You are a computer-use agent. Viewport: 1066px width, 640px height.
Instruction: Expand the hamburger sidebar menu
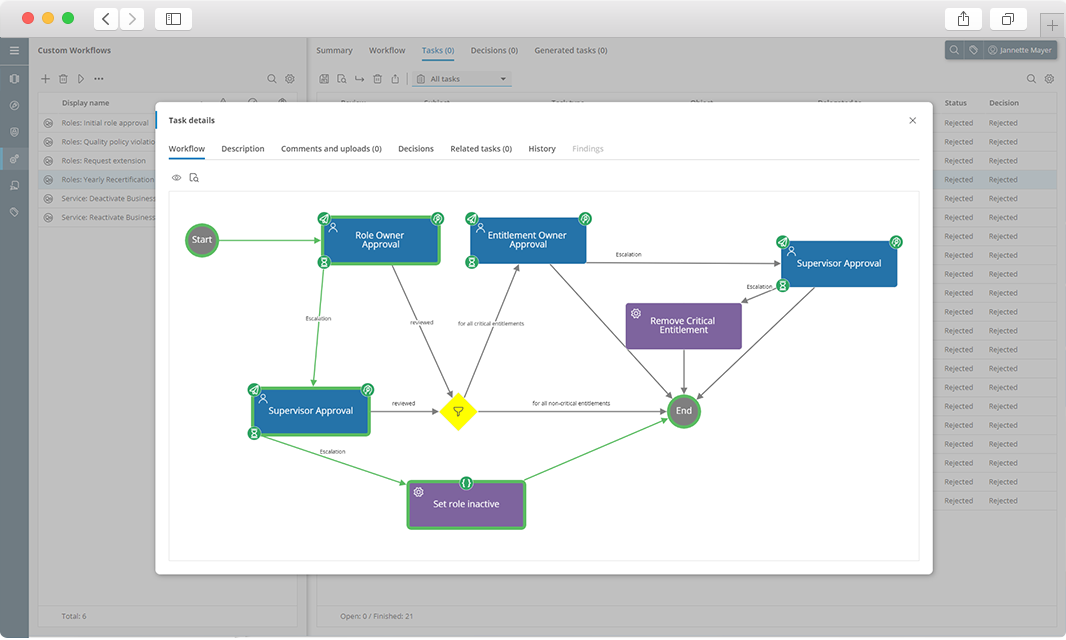tap(14, 50)
